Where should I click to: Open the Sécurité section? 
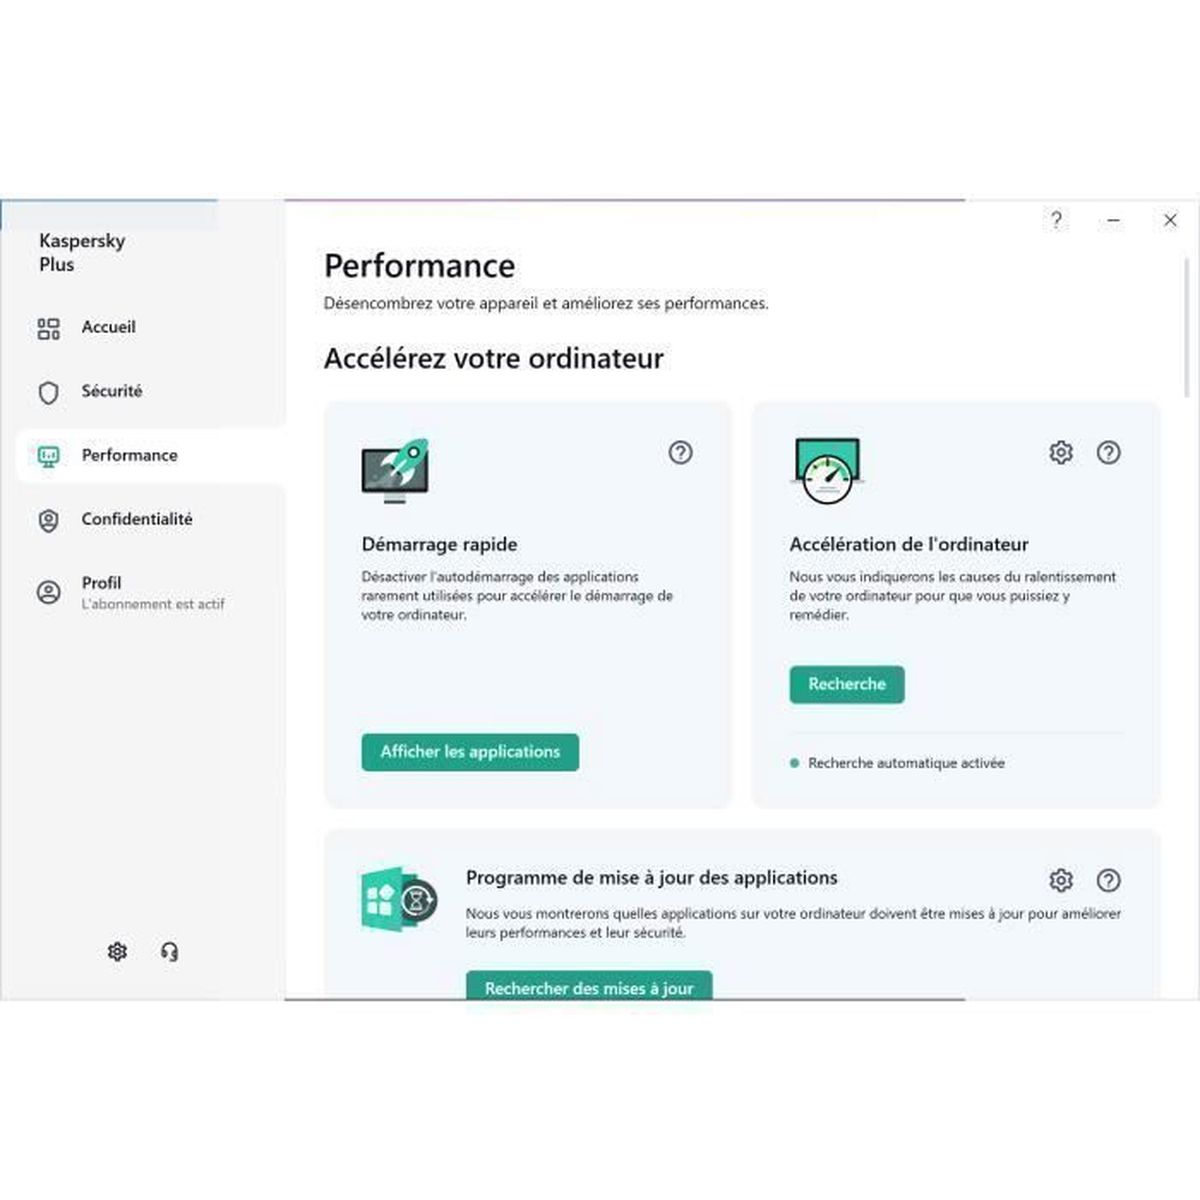[x=111, y=391]
